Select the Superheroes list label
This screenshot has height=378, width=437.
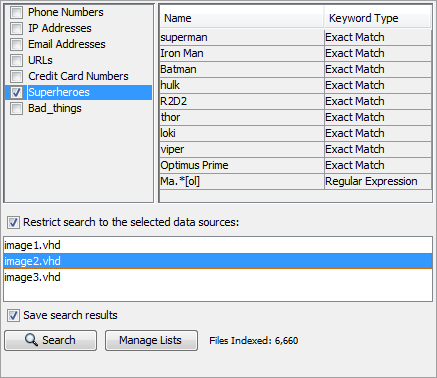[59, 92]
